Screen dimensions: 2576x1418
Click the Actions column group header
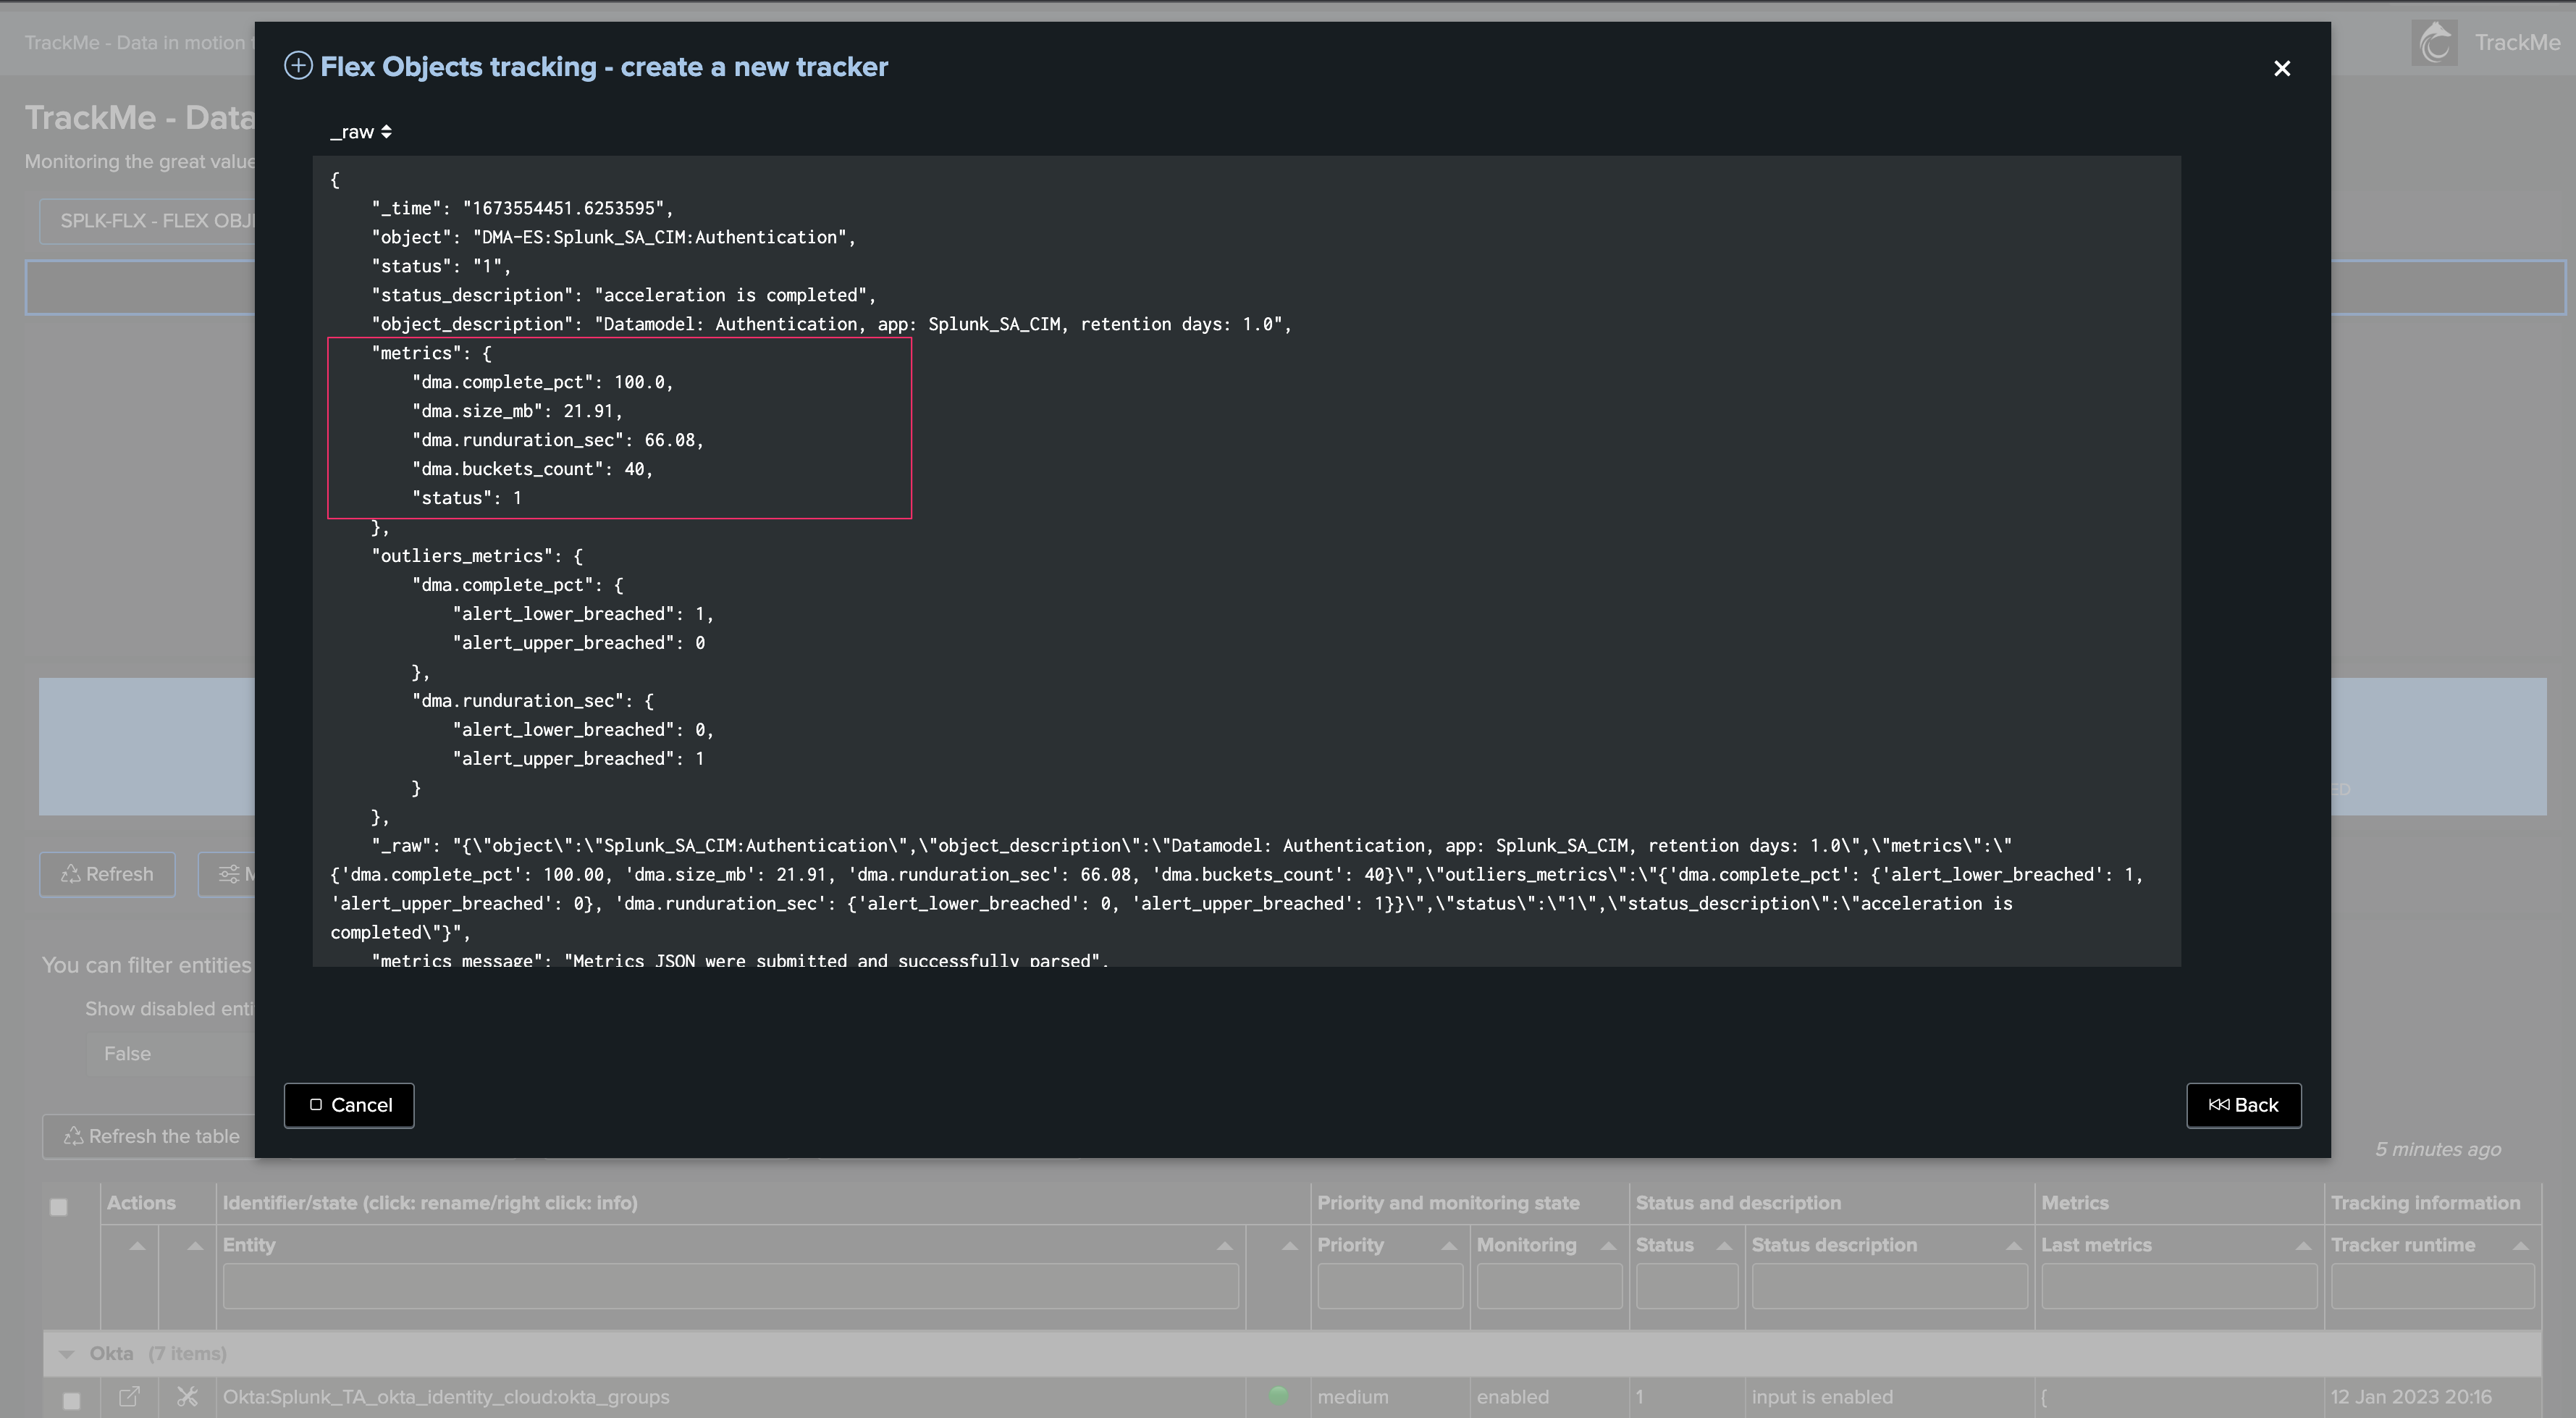point(141,1203)
